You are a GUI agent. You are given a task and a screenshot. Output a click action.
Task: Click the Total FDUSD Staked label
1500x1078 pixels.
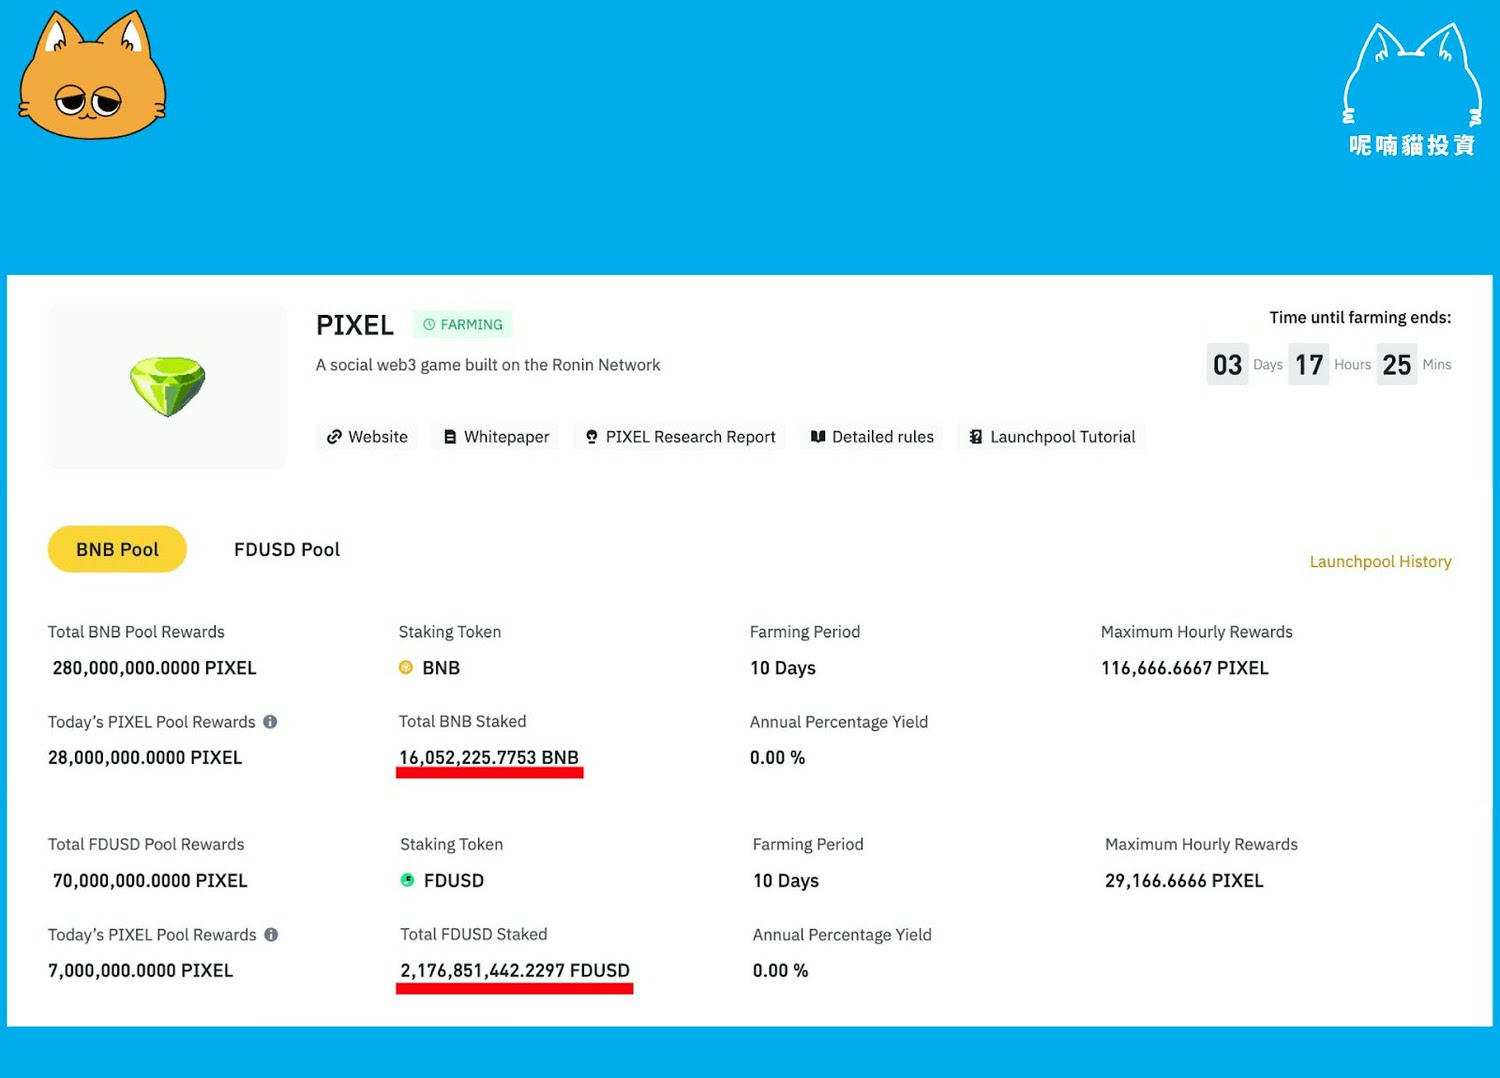[x=474, y=935]
